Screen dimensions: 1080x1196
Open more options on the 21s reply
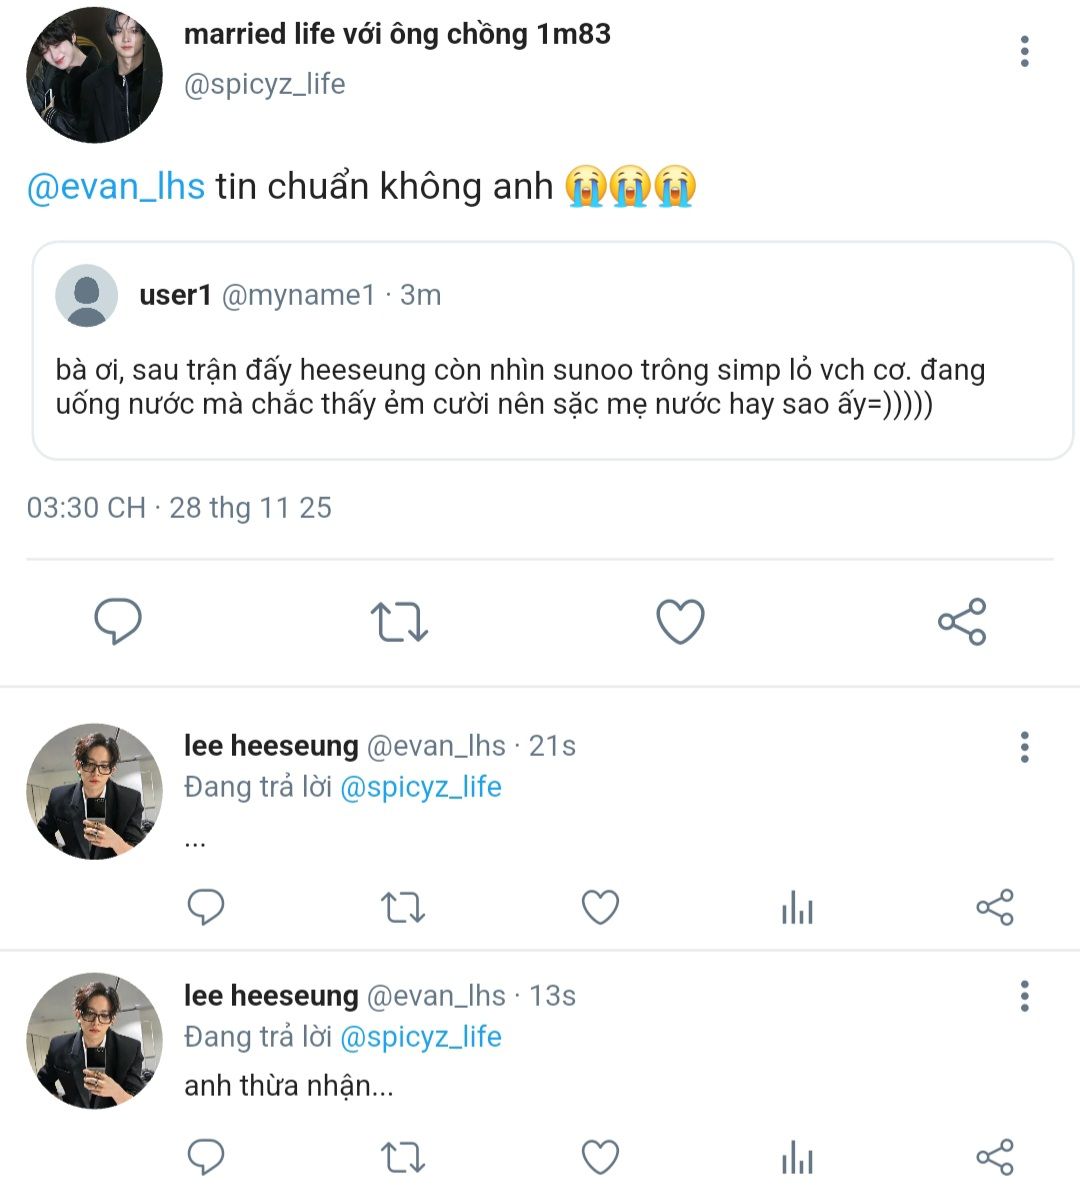pos(1024,747)
